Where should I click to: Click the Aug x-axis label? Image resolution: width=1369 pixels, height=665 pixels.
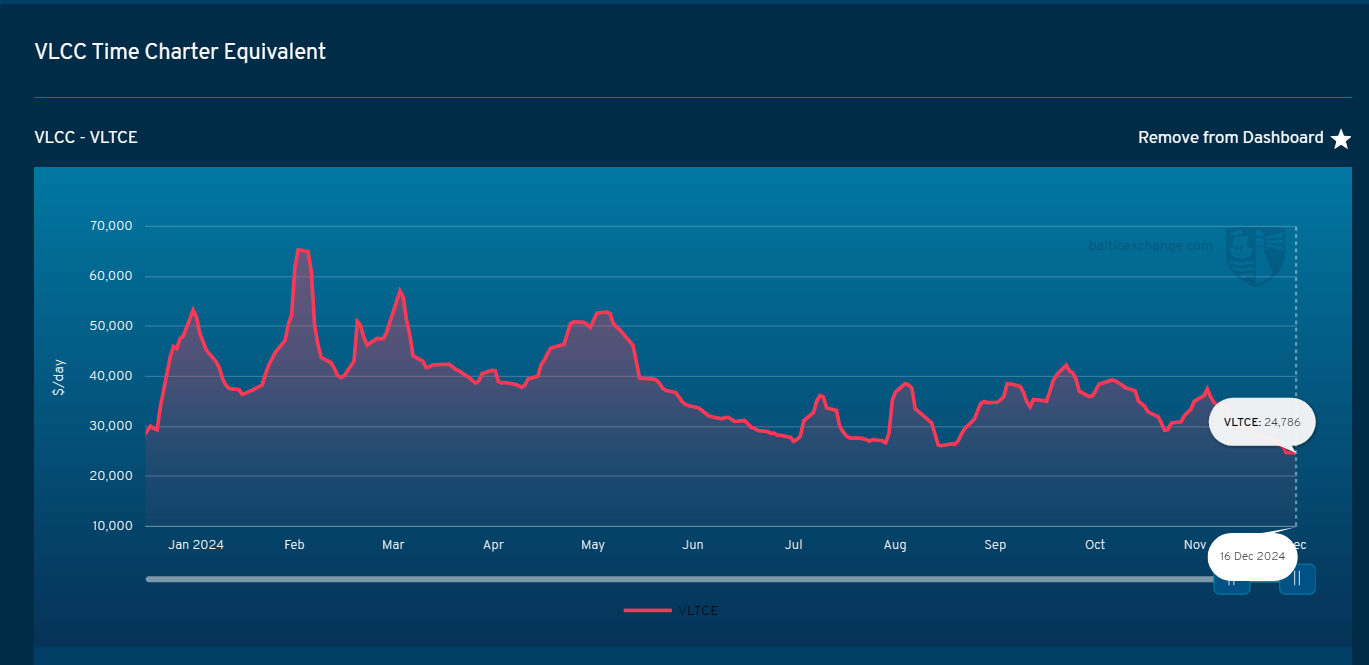pyautogui.click(x=895, y=545)
